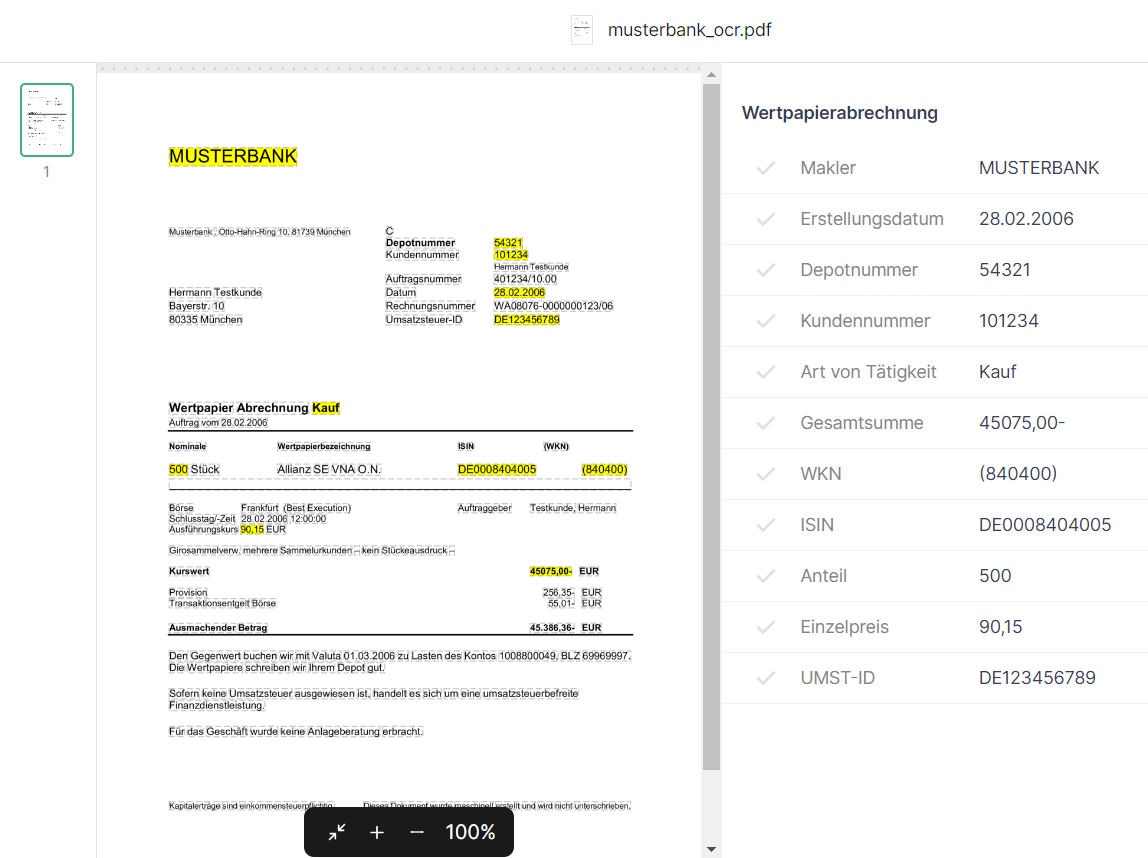Zoom in with the plus icon

377,832
